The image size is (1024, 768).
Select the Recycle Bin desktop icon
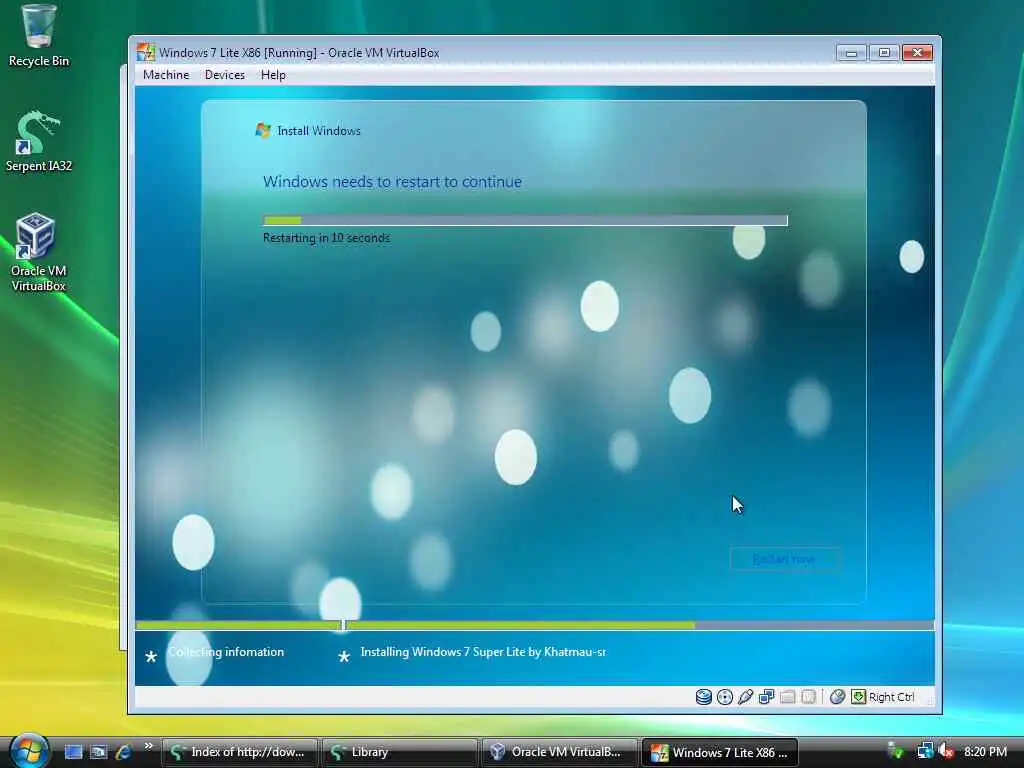39,36
